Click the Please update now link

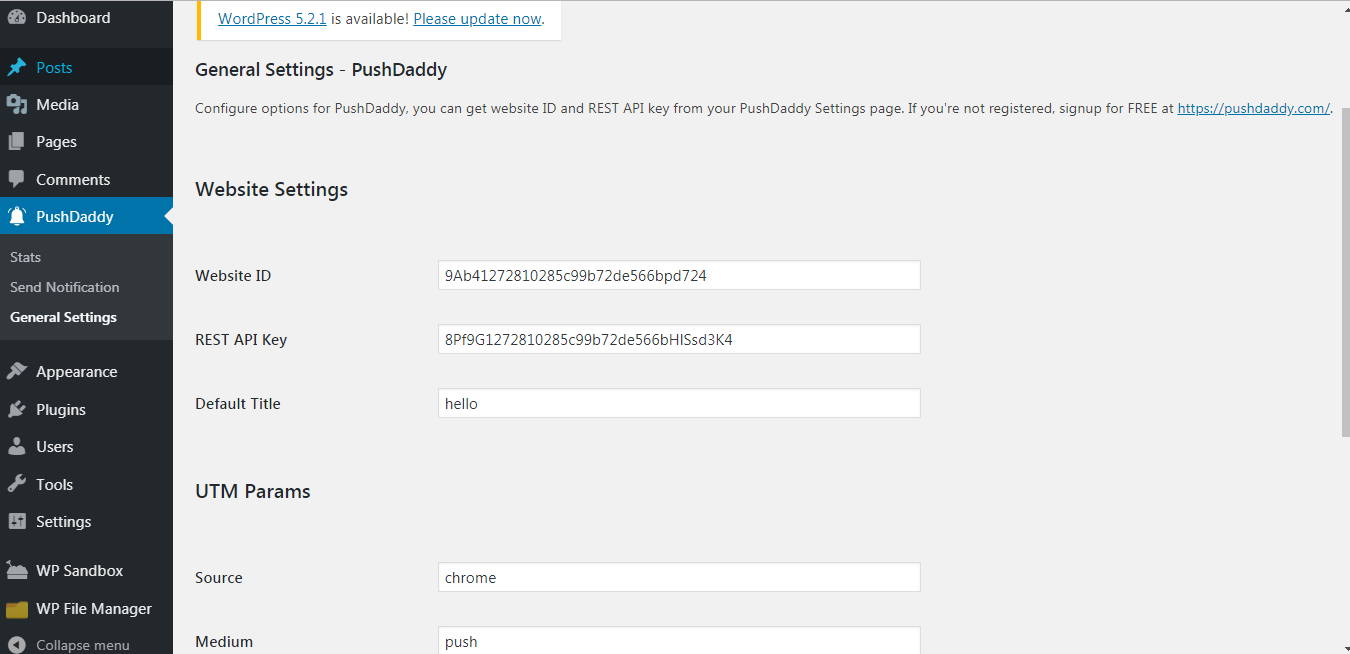pos(477,18)
